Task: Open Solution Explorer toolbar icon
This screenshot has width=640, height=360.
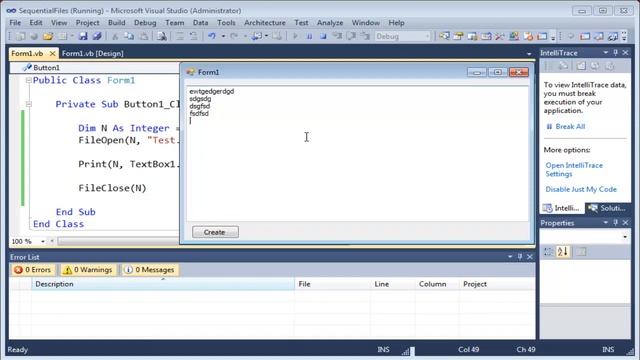Action: 444,36
